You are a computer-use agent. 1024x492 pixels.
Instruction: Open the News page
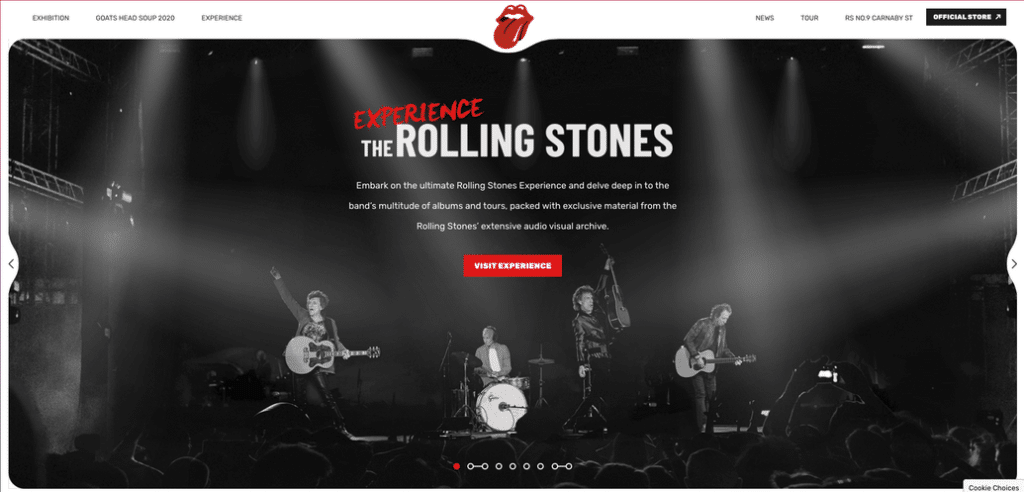765,18
